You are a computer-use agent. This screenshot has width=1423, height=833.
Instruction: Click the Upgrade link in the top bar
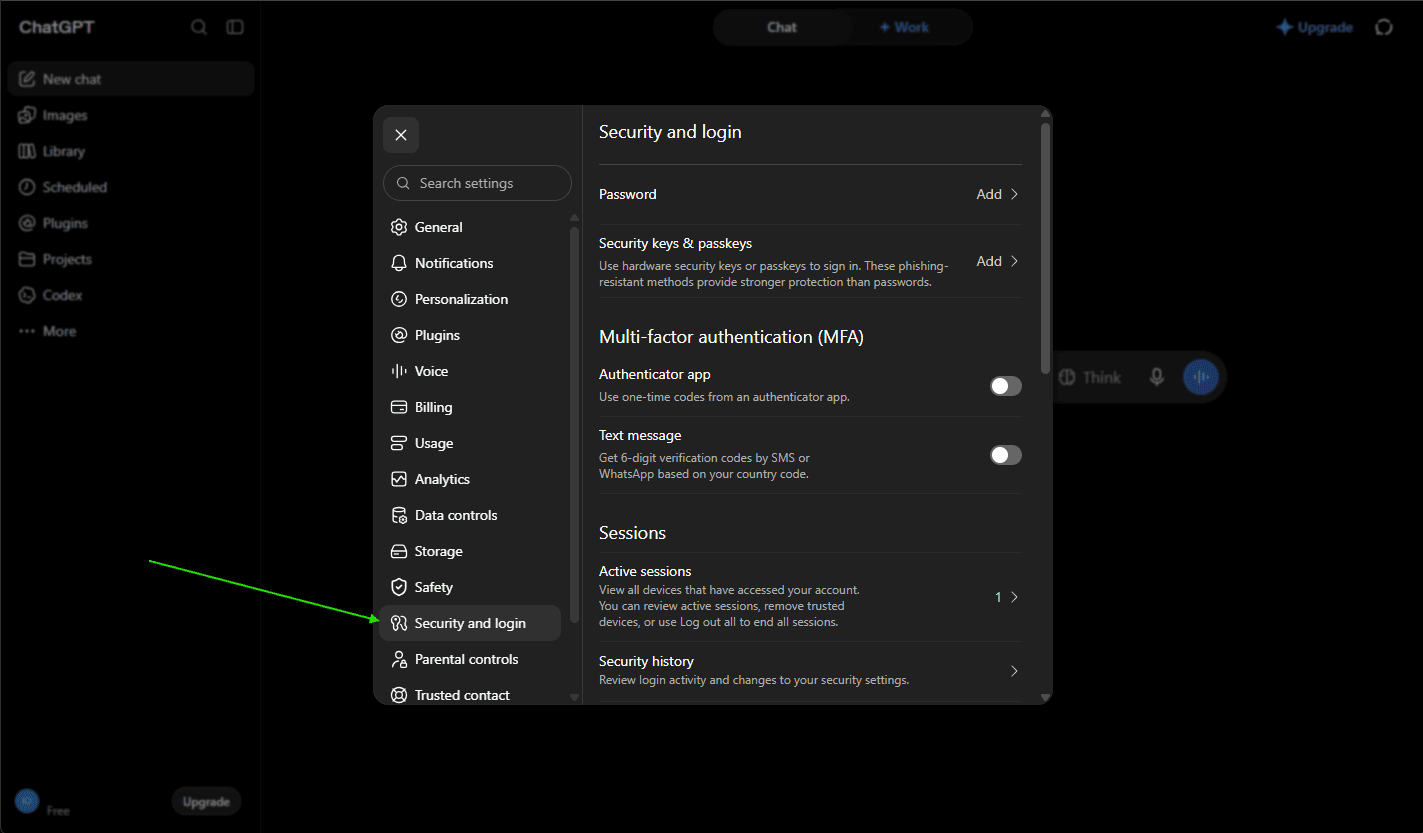coord(1315,28)
